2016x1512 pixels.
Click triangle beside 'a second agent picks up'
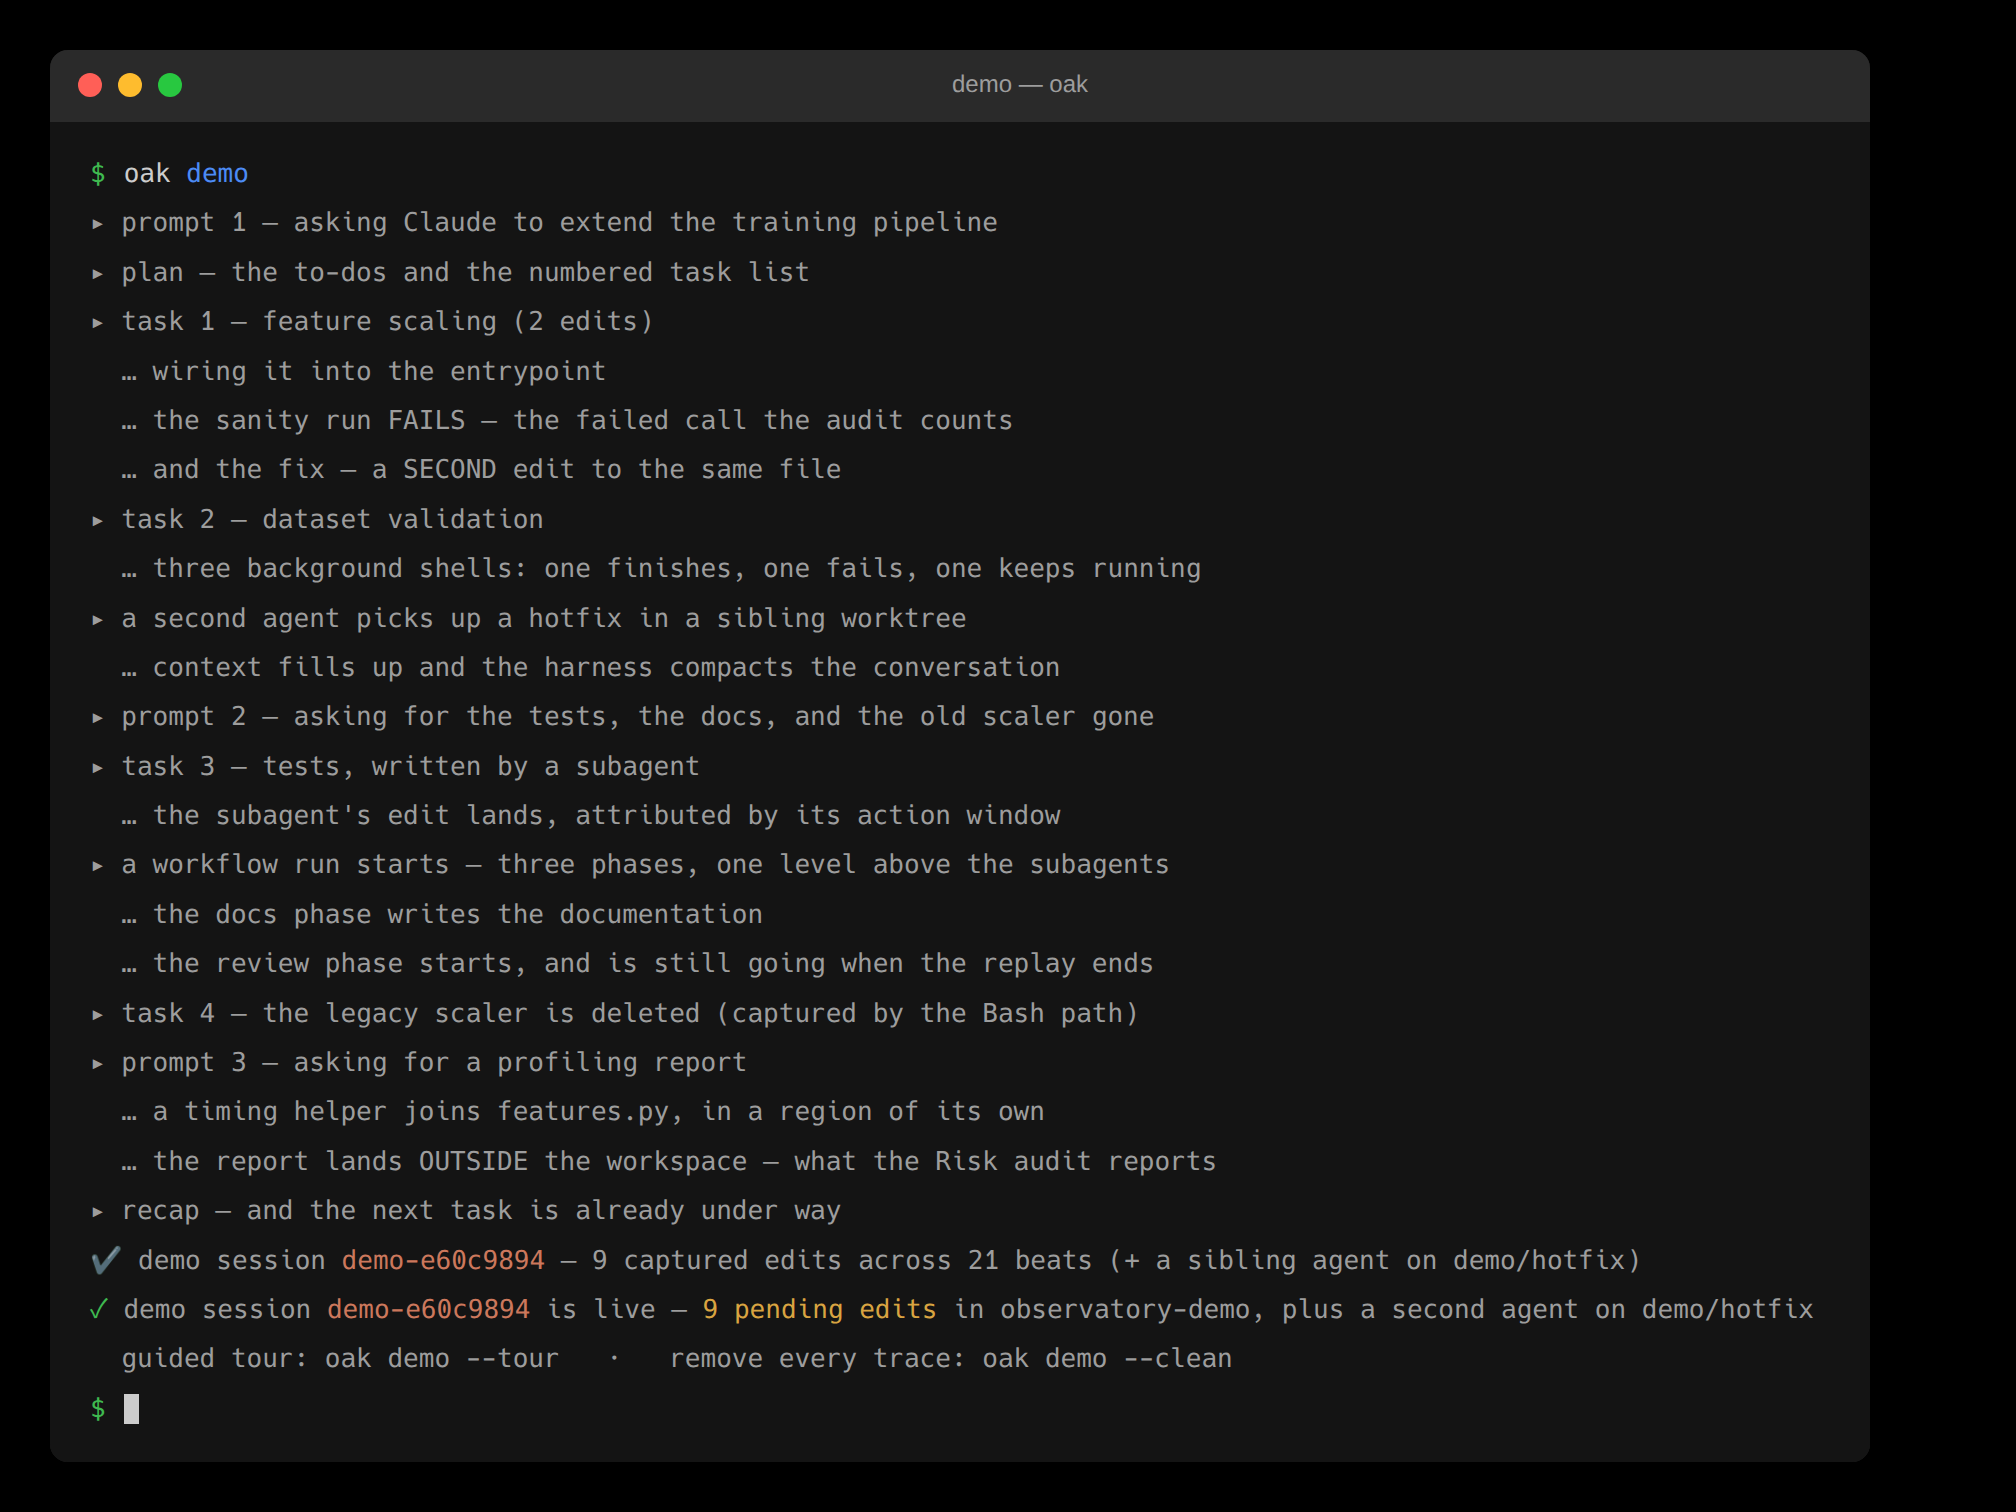[x=97, y=619]
